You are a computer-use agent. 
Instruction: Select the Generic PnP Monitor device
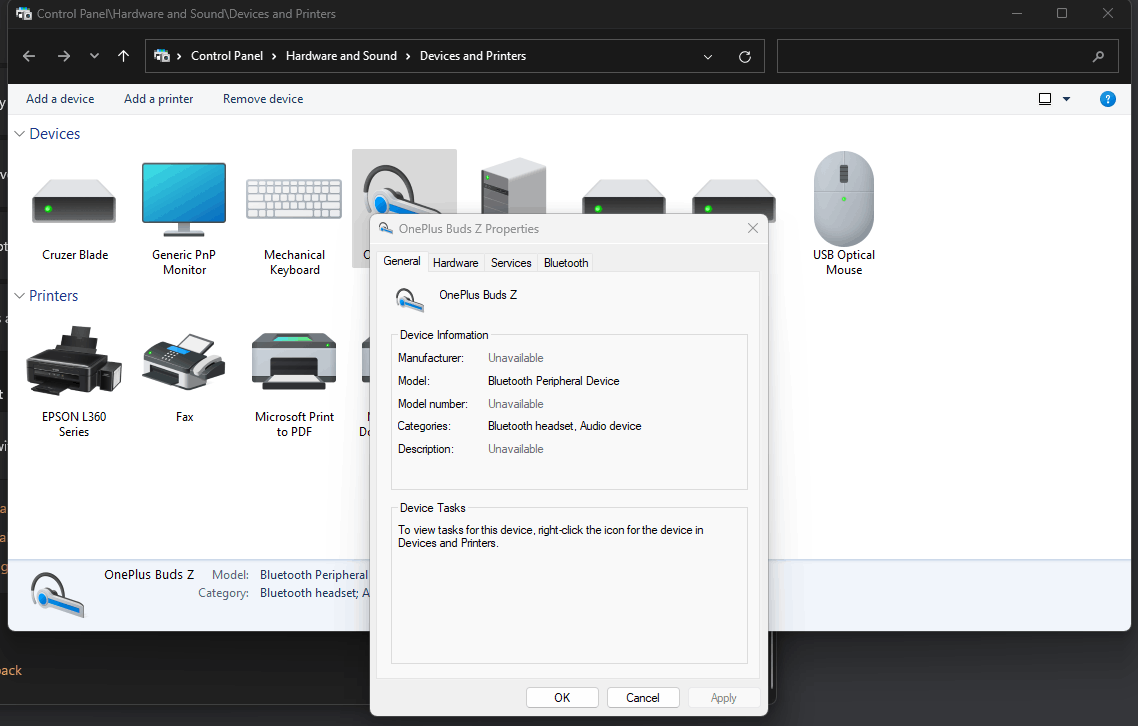click(x=184, y=200)
